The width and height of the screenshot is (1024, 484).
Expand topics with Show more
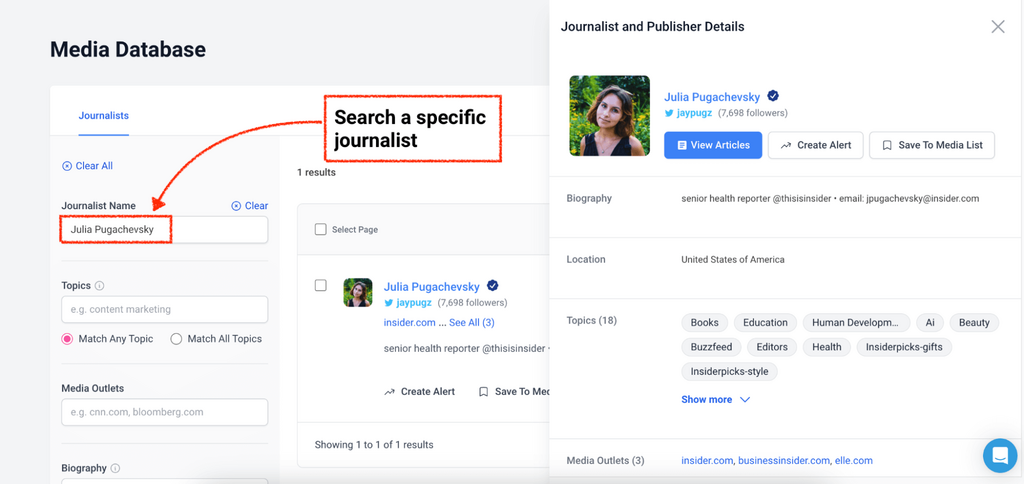pos(715,400)
